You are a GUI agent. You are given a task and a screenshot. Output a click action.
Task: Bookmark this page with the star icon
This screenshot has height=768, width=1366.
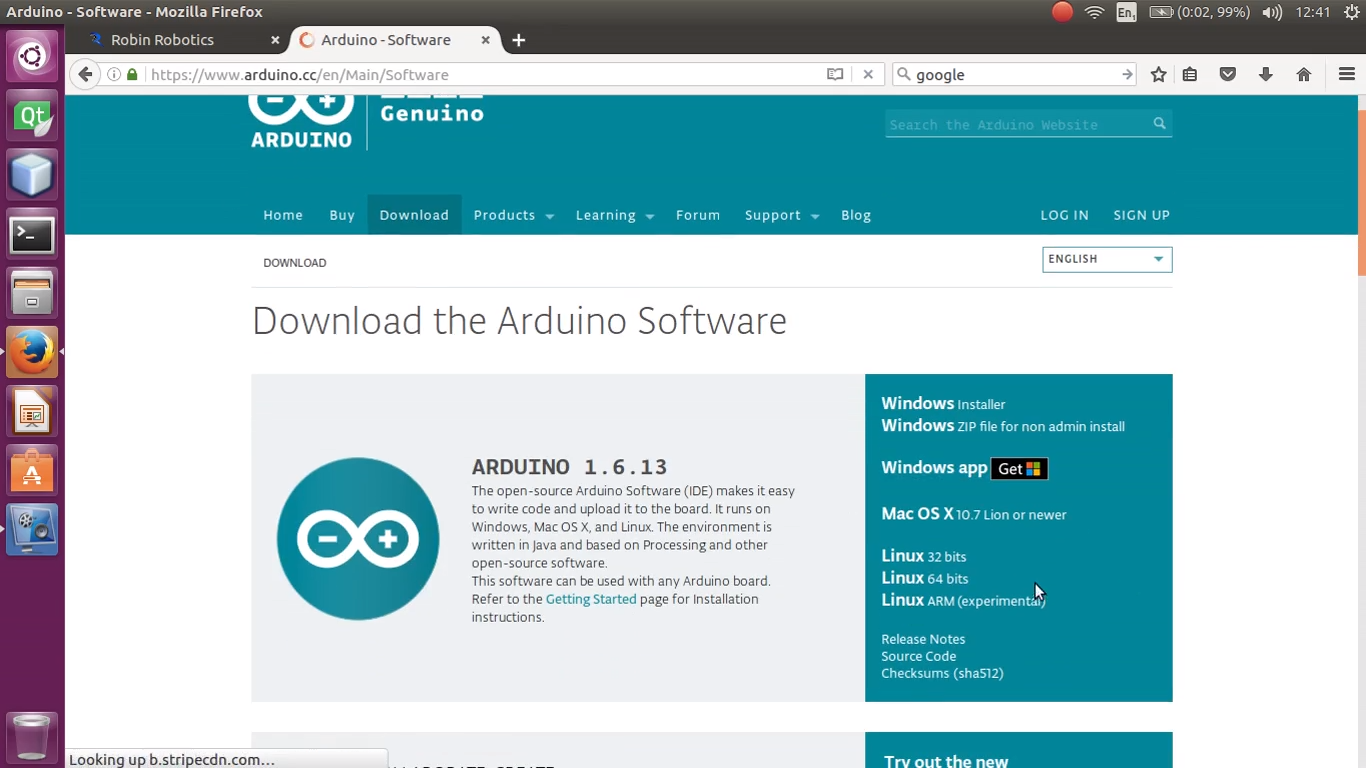pos(1157,74)
